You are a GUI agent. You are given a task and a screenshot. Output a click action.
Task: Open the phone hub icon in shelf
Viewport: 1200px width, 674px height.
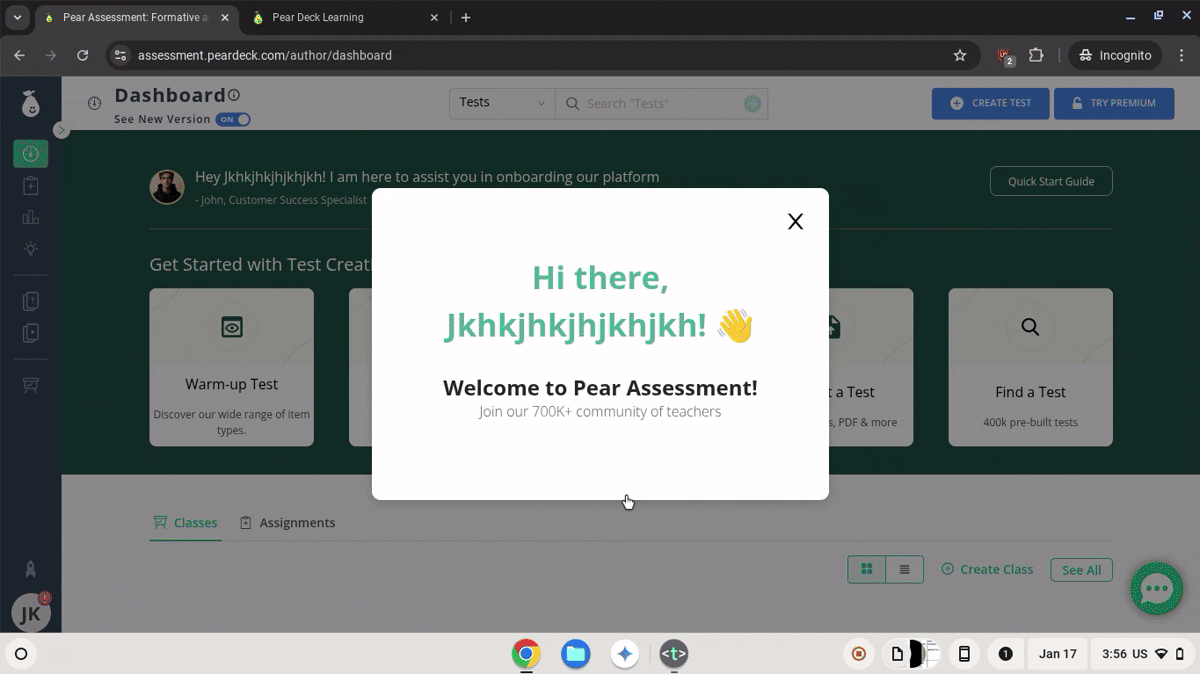coord(964,654)
